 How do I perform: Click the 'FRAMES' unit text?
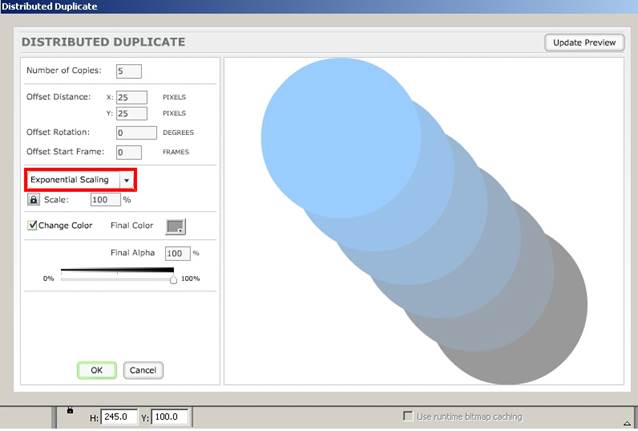coord(176,152)
